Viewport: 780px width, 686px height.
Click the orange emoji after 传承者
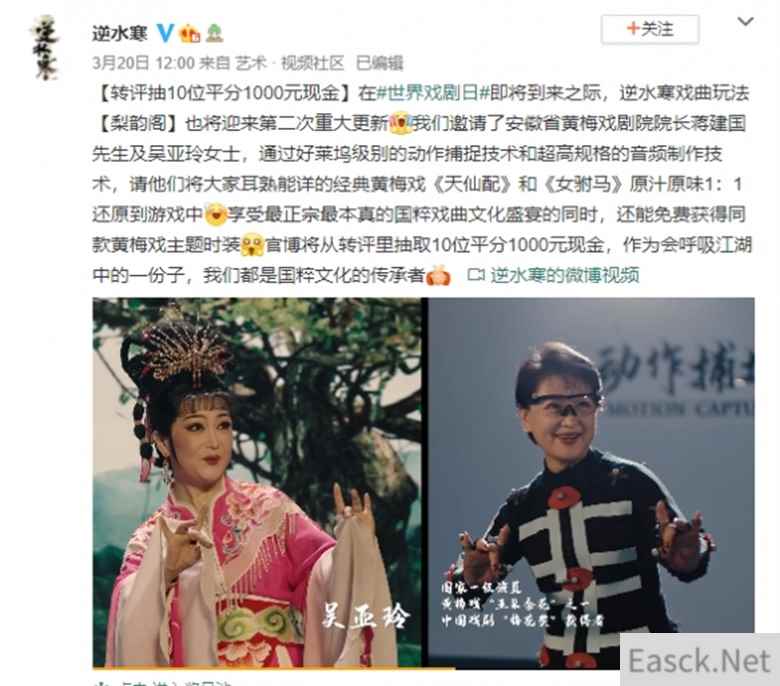(438, 275)
